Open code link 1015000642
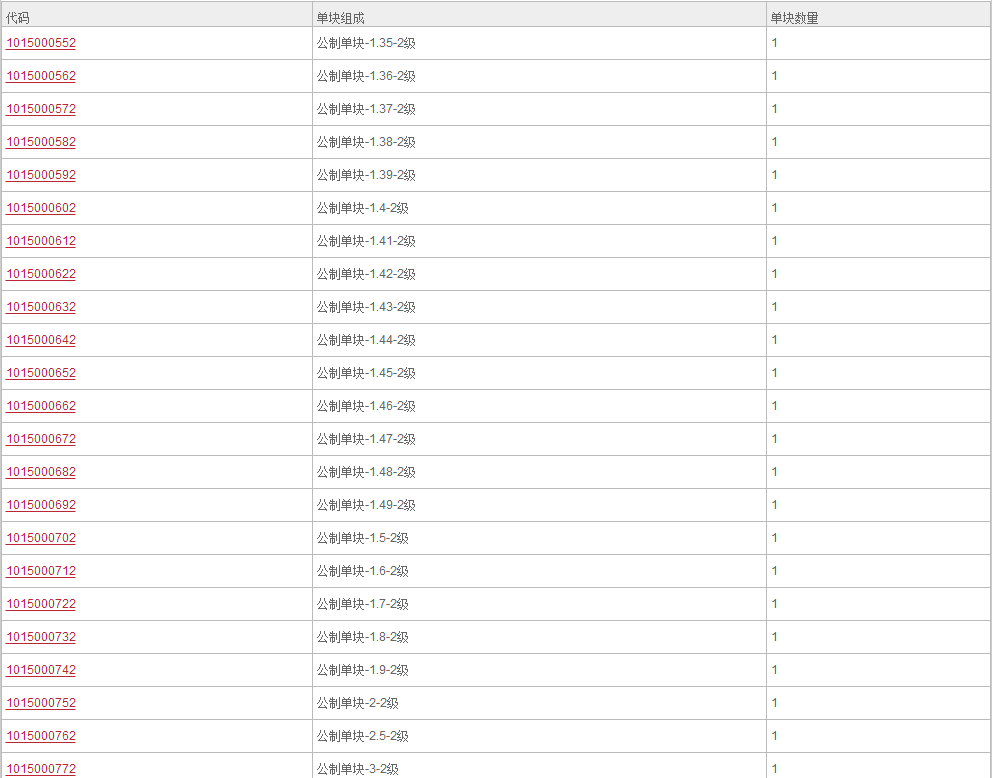This screenshot has width=993, height=778. coord(41,340)
